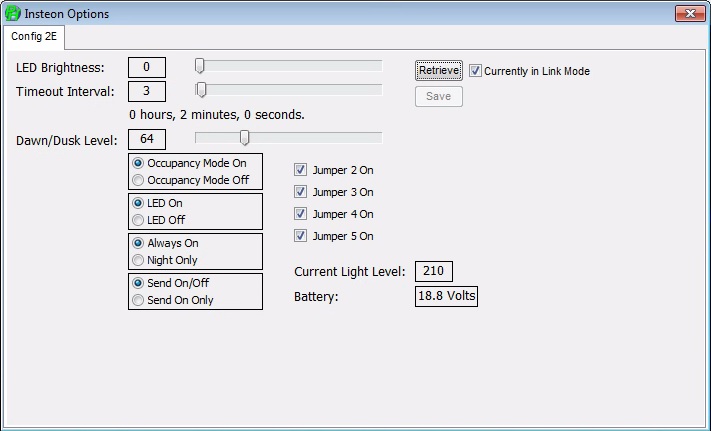
Task: Click the Current Light Level value box
Action: [433, 271]
